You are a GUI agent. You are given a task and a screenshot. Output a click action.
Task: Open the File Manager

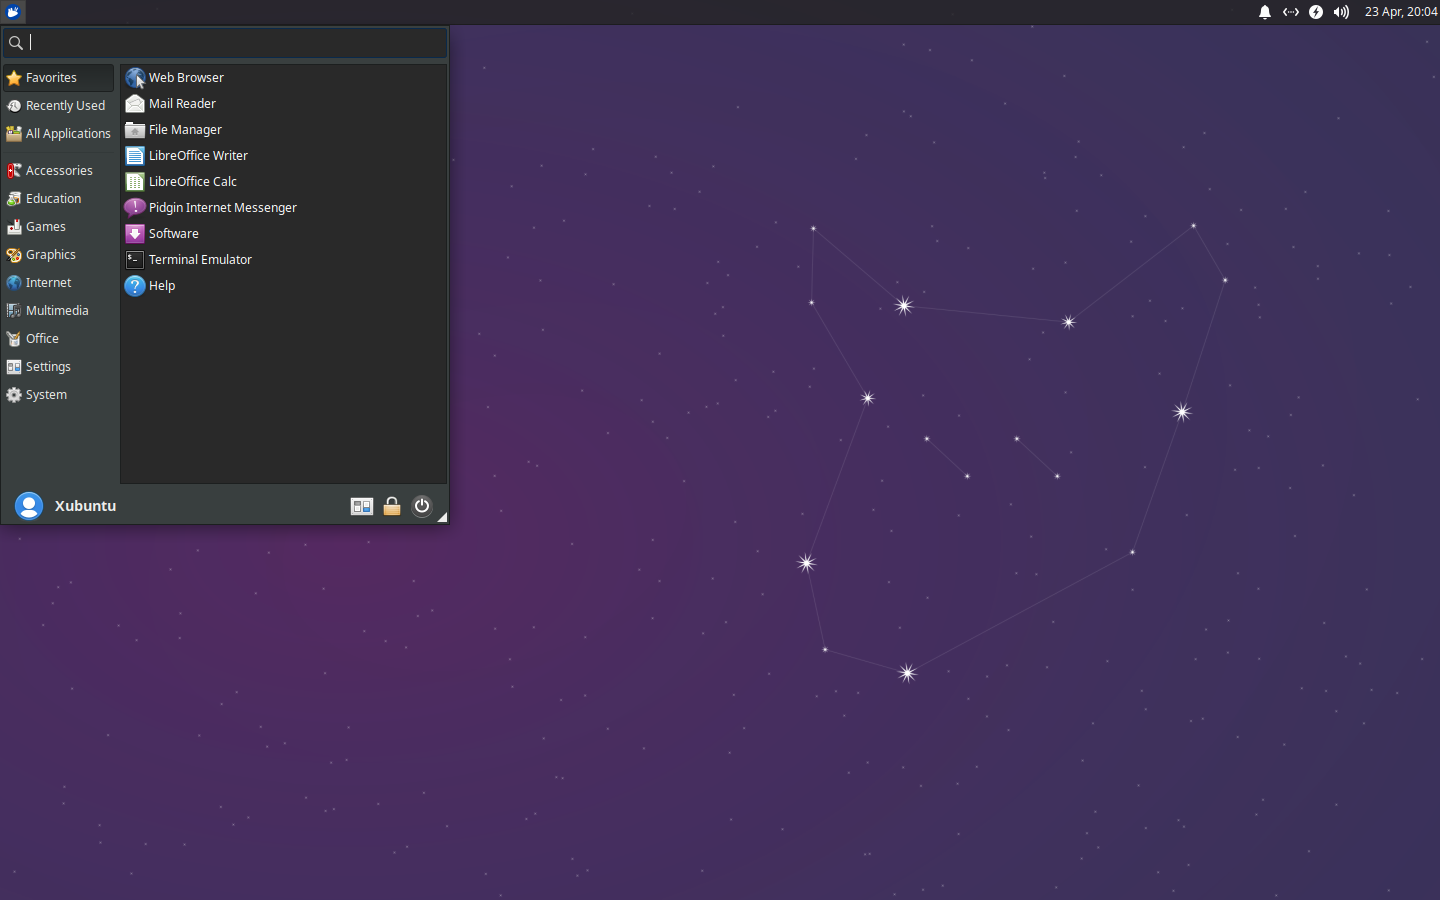(184, 129)
